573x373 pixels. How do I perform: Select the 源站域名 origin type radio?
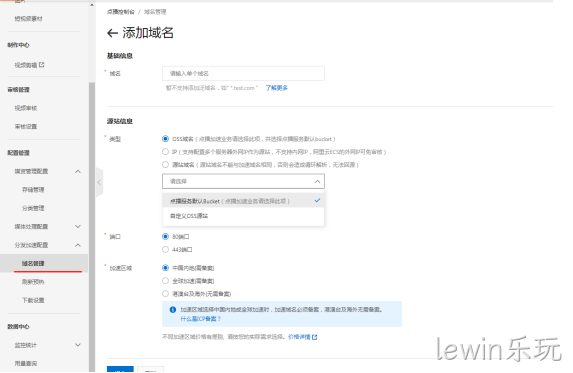pyautogui.click(x=165, y=164)
